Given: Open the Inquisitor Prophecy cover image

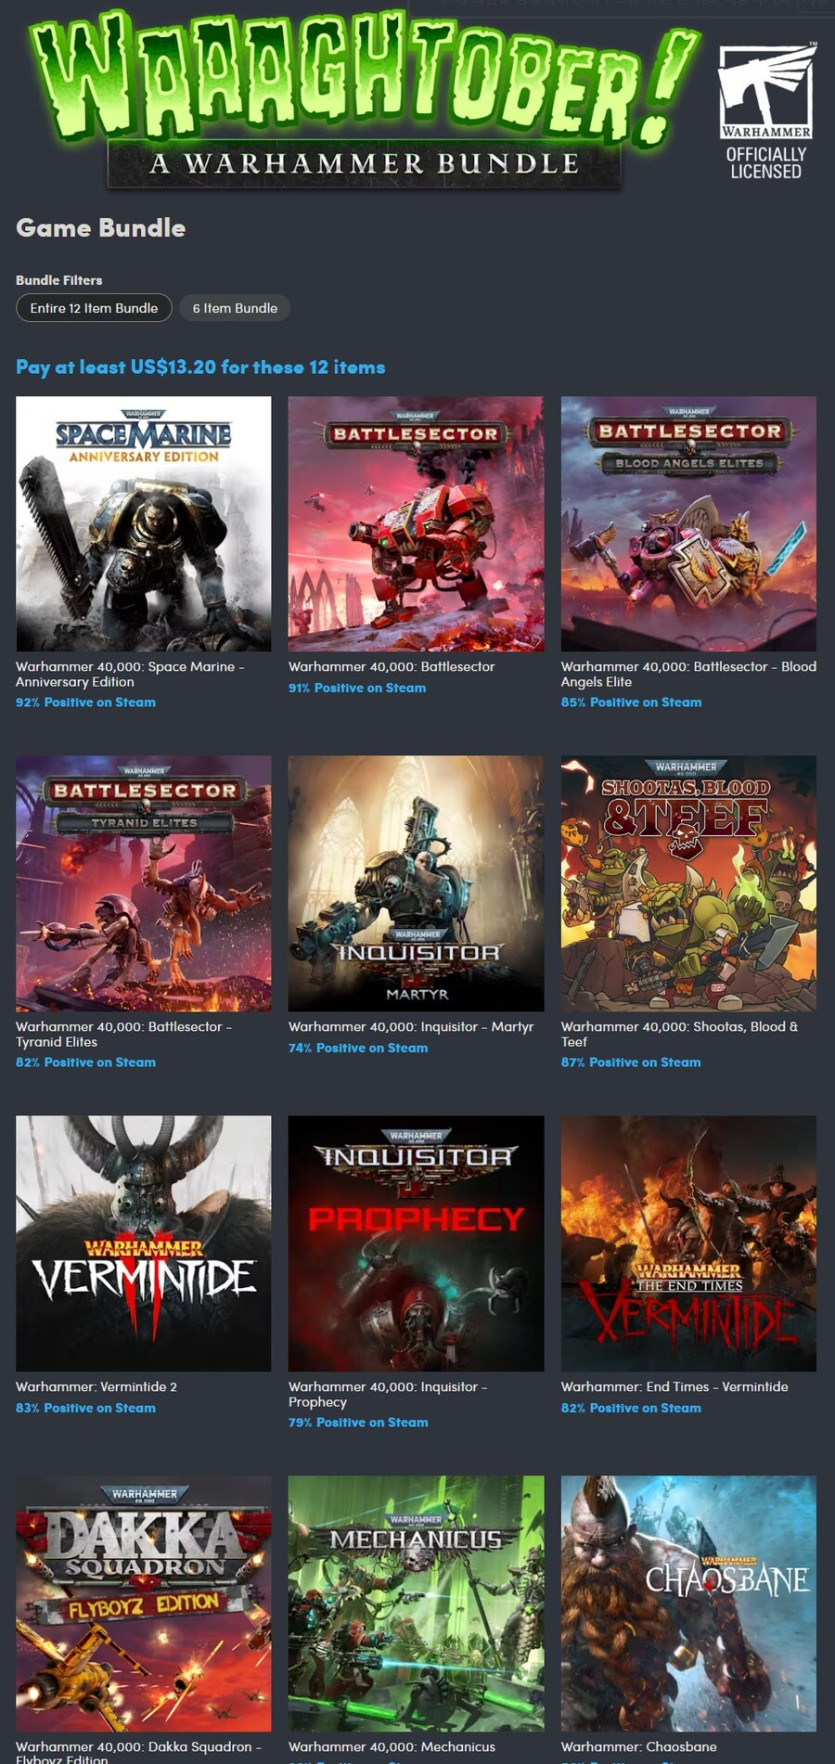Looking at the screenshot, I should [x=416, y=1244].
